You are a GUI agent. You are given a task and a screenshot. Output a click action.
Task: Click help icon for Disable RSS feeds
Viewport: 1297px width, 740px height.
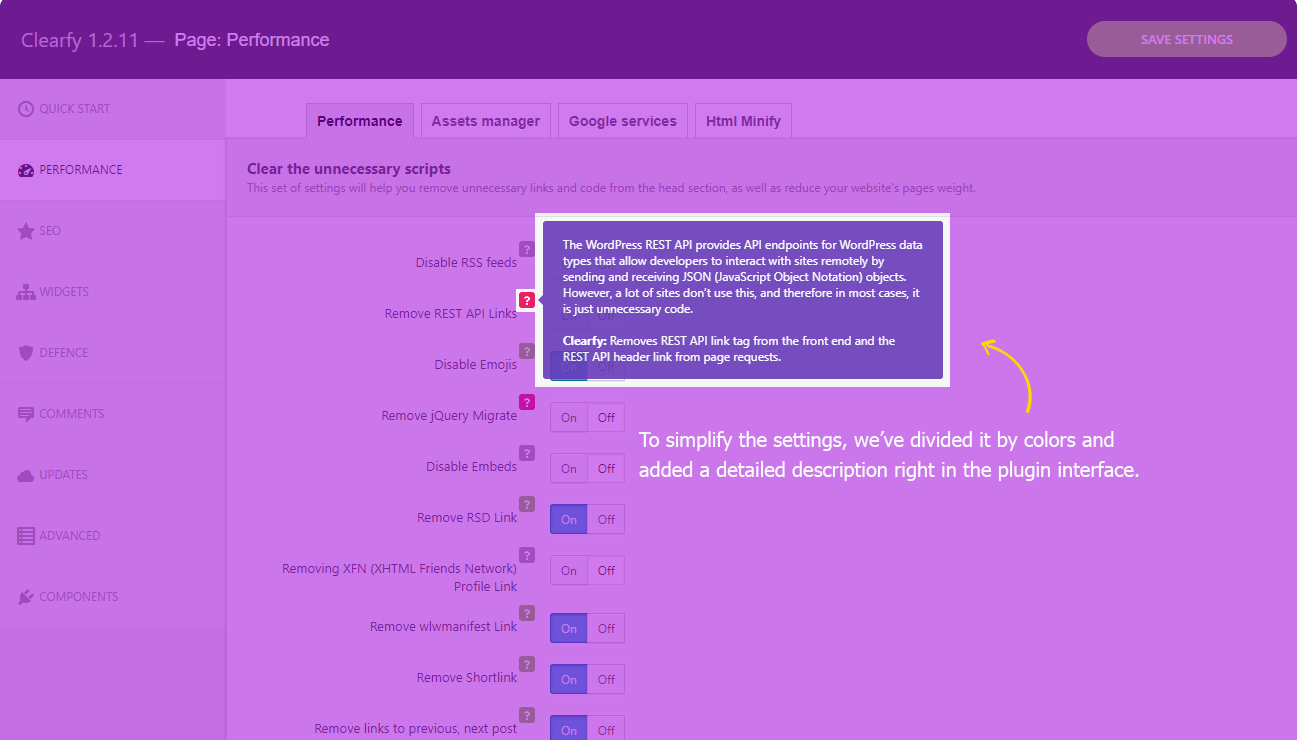(527, 249)
